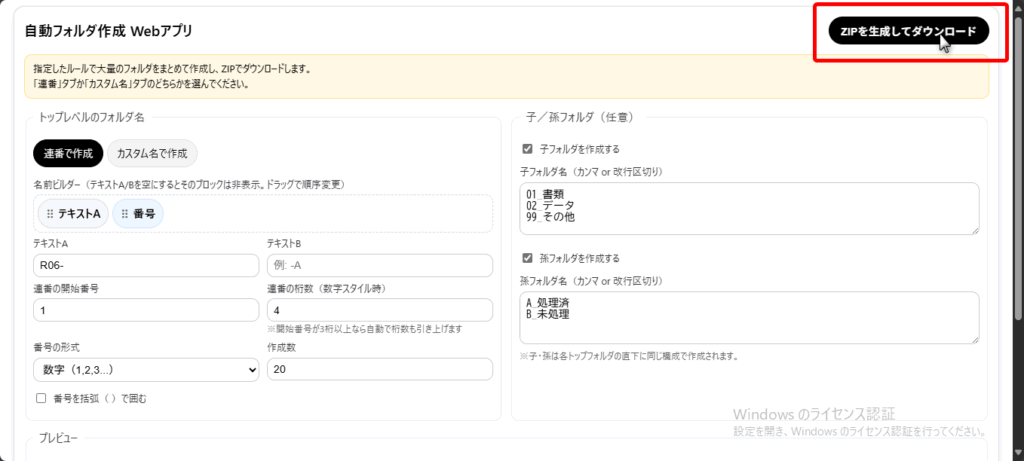Click inside the 子フォルダ名 text area
1024x461 pixels.
coord(748,208)
